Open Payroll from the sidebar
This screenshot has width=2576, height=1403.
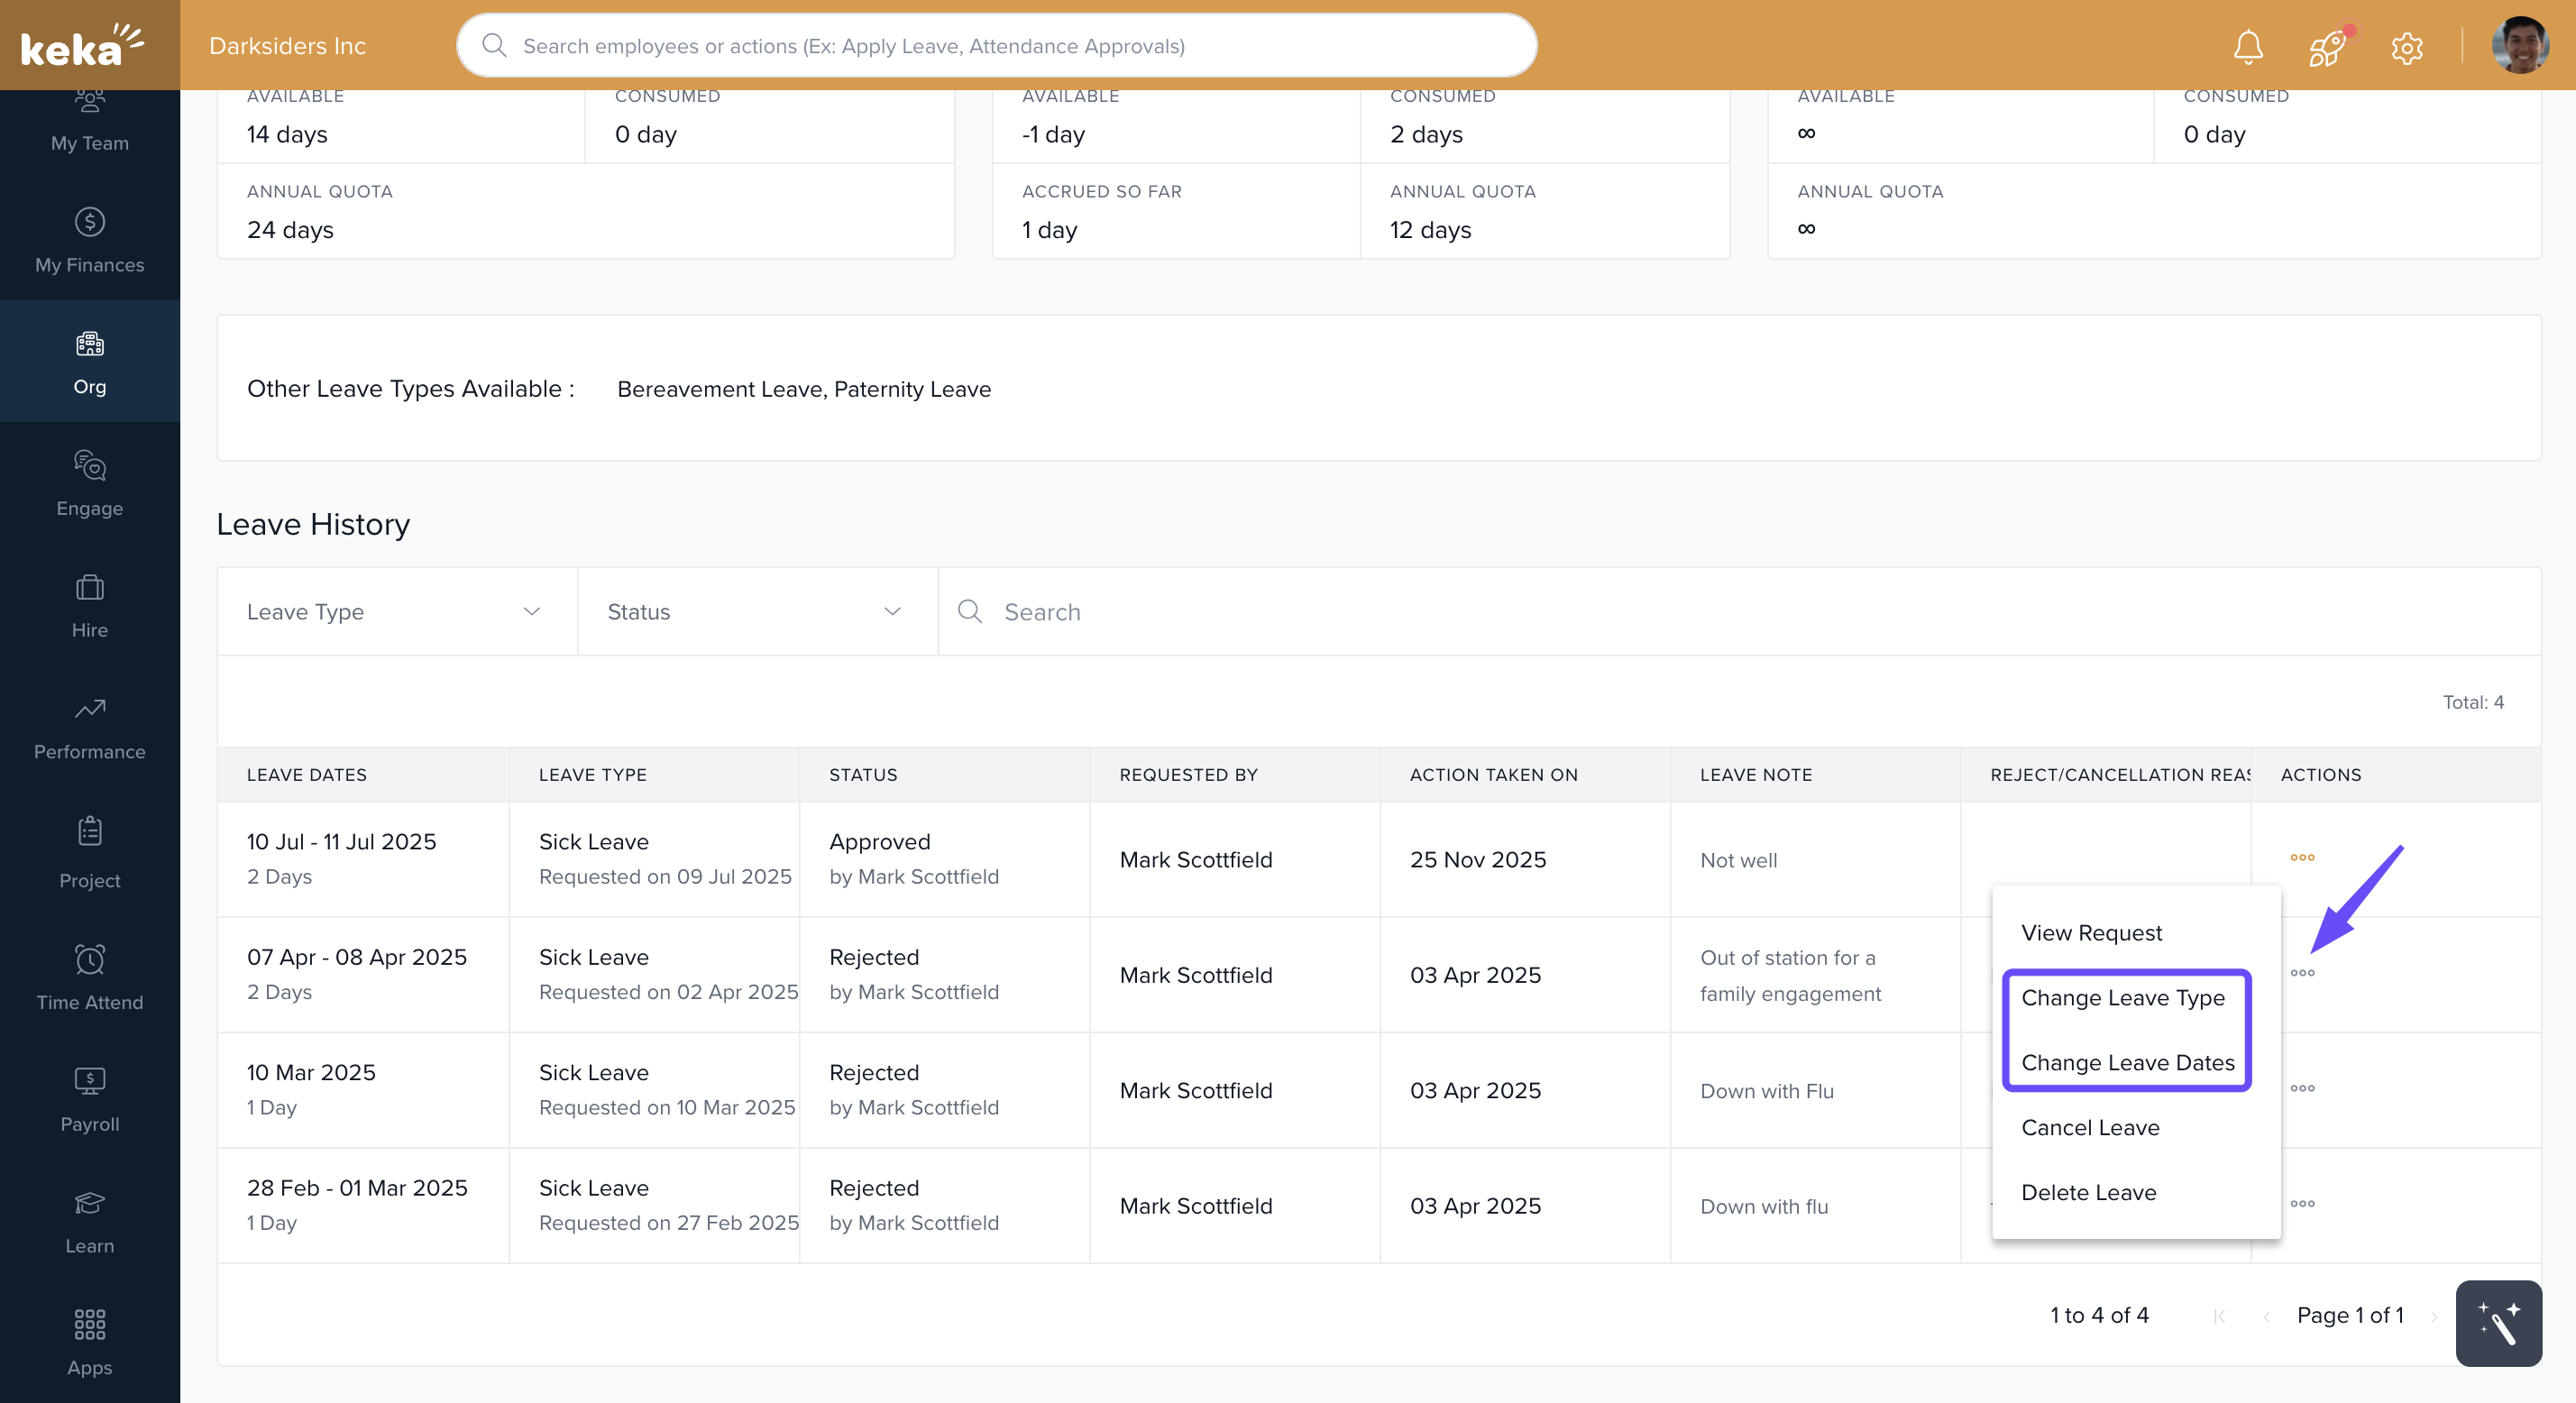90,1099
